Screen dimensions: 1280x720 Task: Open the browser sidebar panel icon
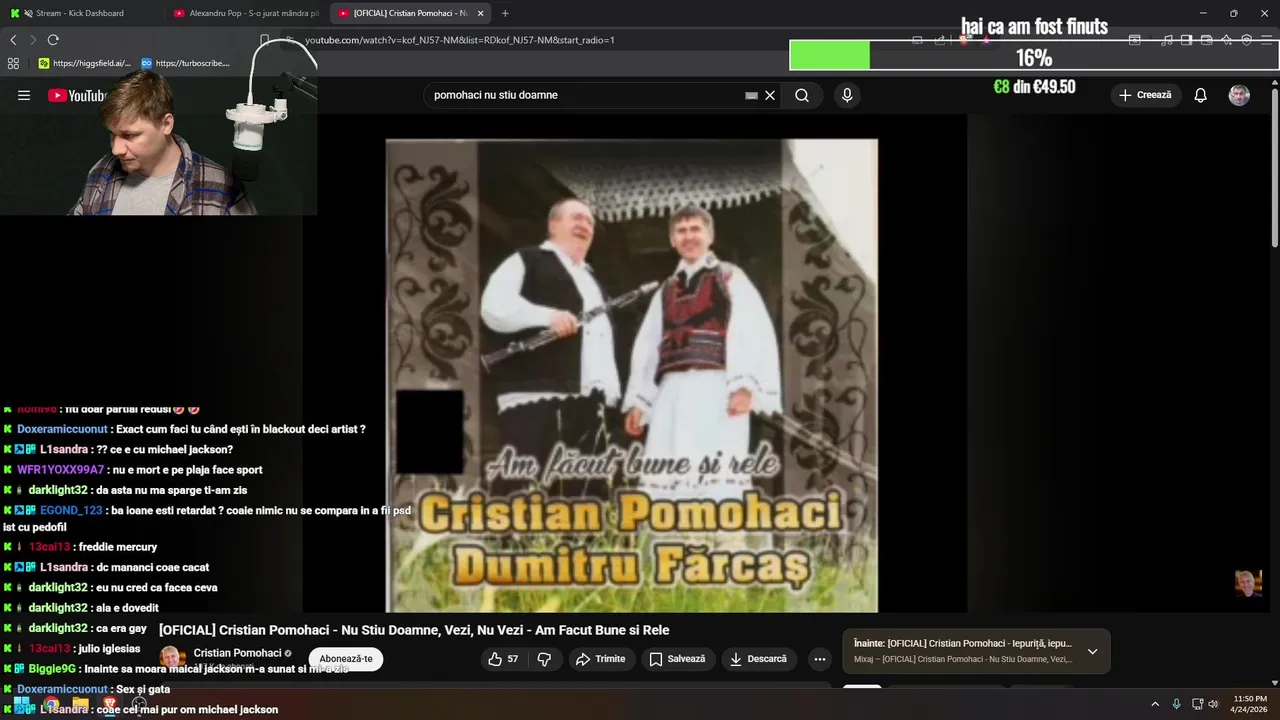coord(1186,40)
